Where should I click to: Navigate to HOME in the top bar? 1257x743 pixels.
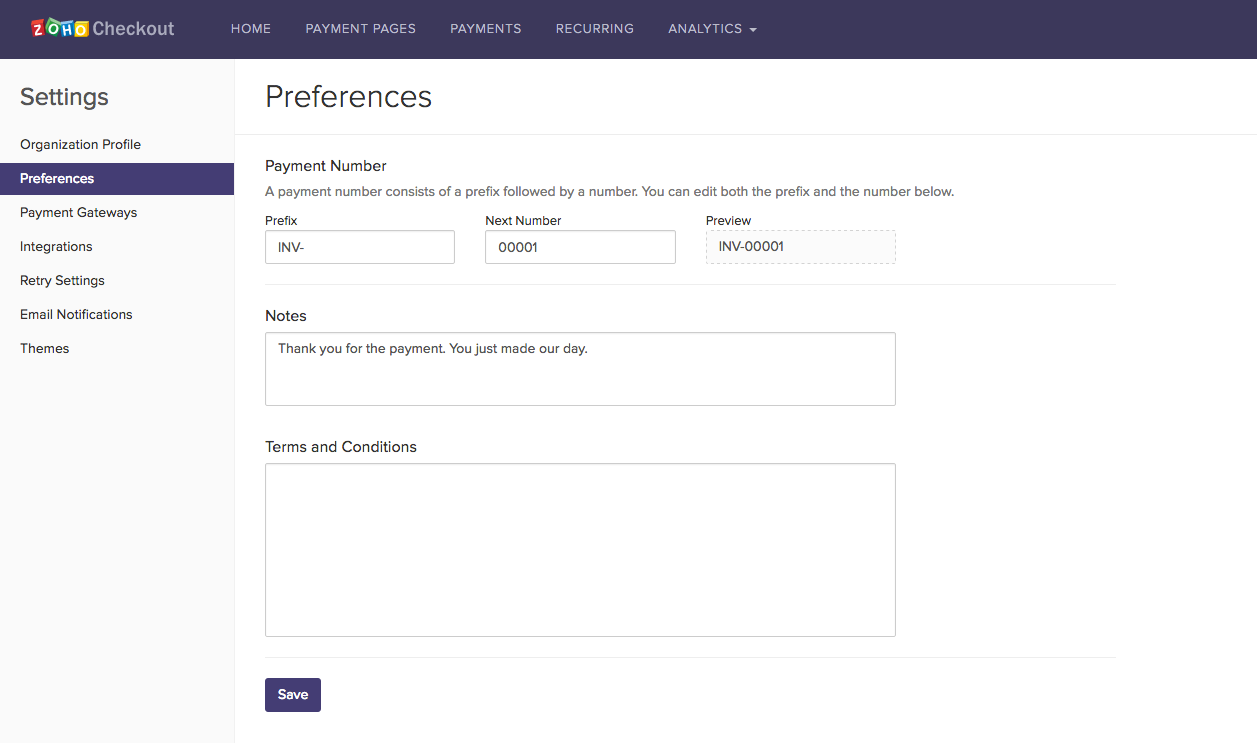(250, 29)
